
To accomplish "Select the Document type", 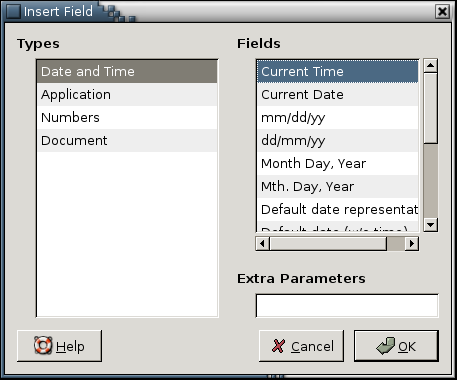I will tap(127, 141).
